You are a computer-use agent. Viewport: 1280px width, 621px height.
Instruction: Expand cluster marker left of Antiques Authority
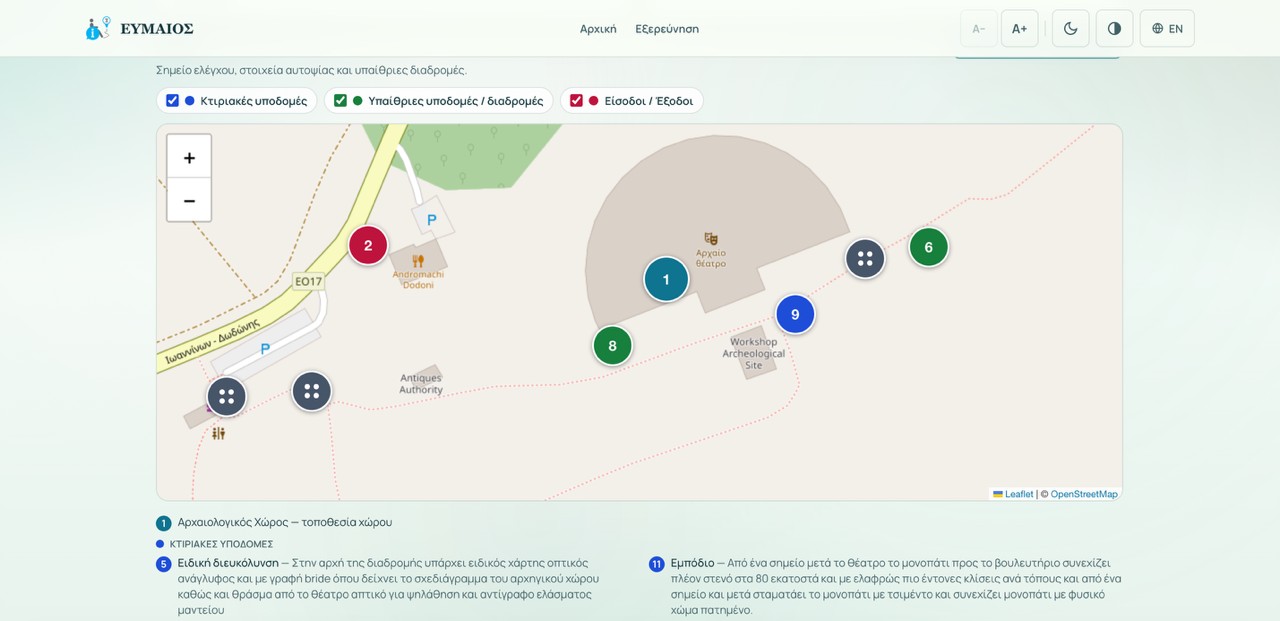coord(311,391)
